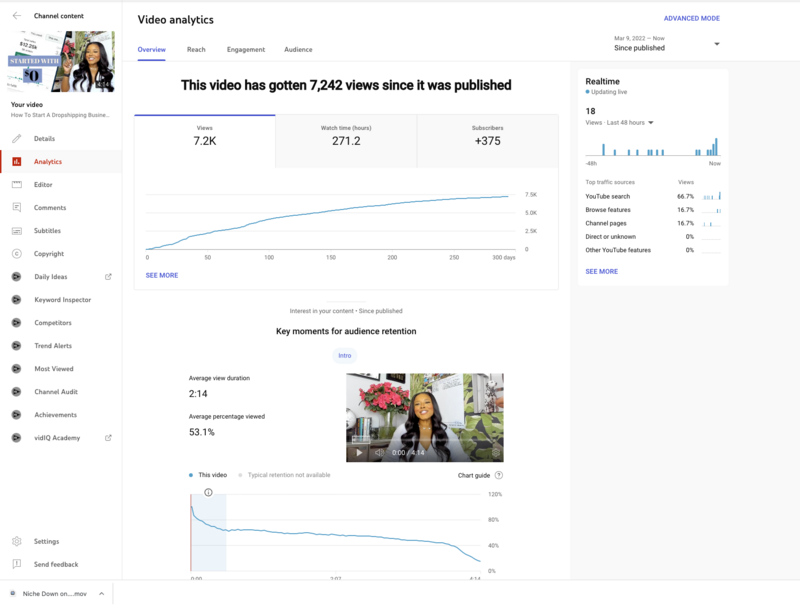800x607 pixels.
Task: Click external link icon beside Daily Ideas
Action: point(108,276)
